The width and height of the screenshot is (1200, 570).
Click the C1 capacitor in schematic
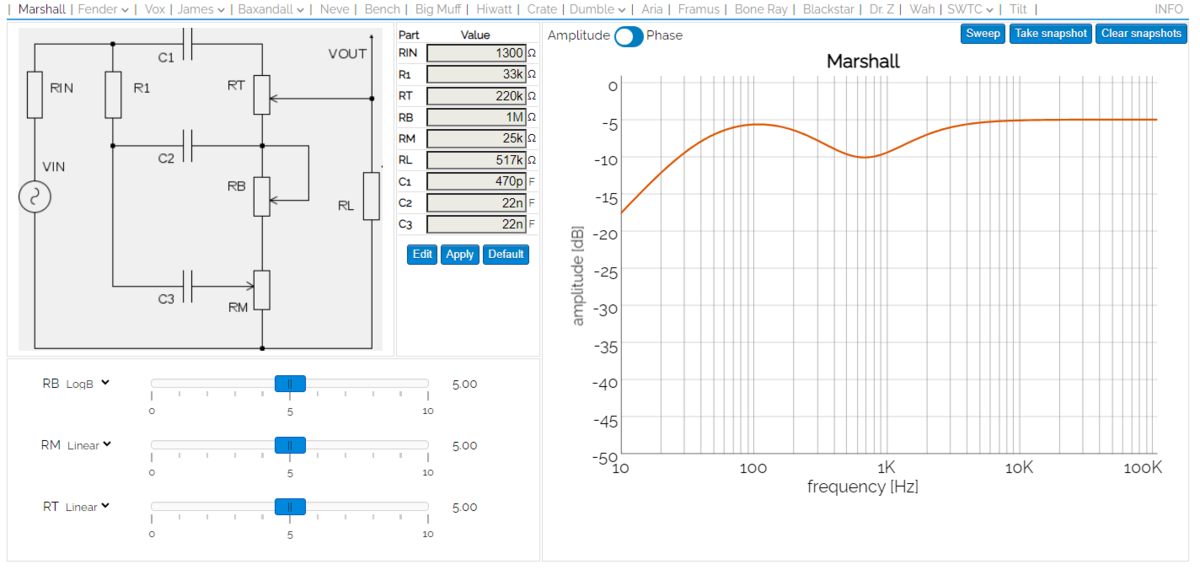click(x=189, y=44)
